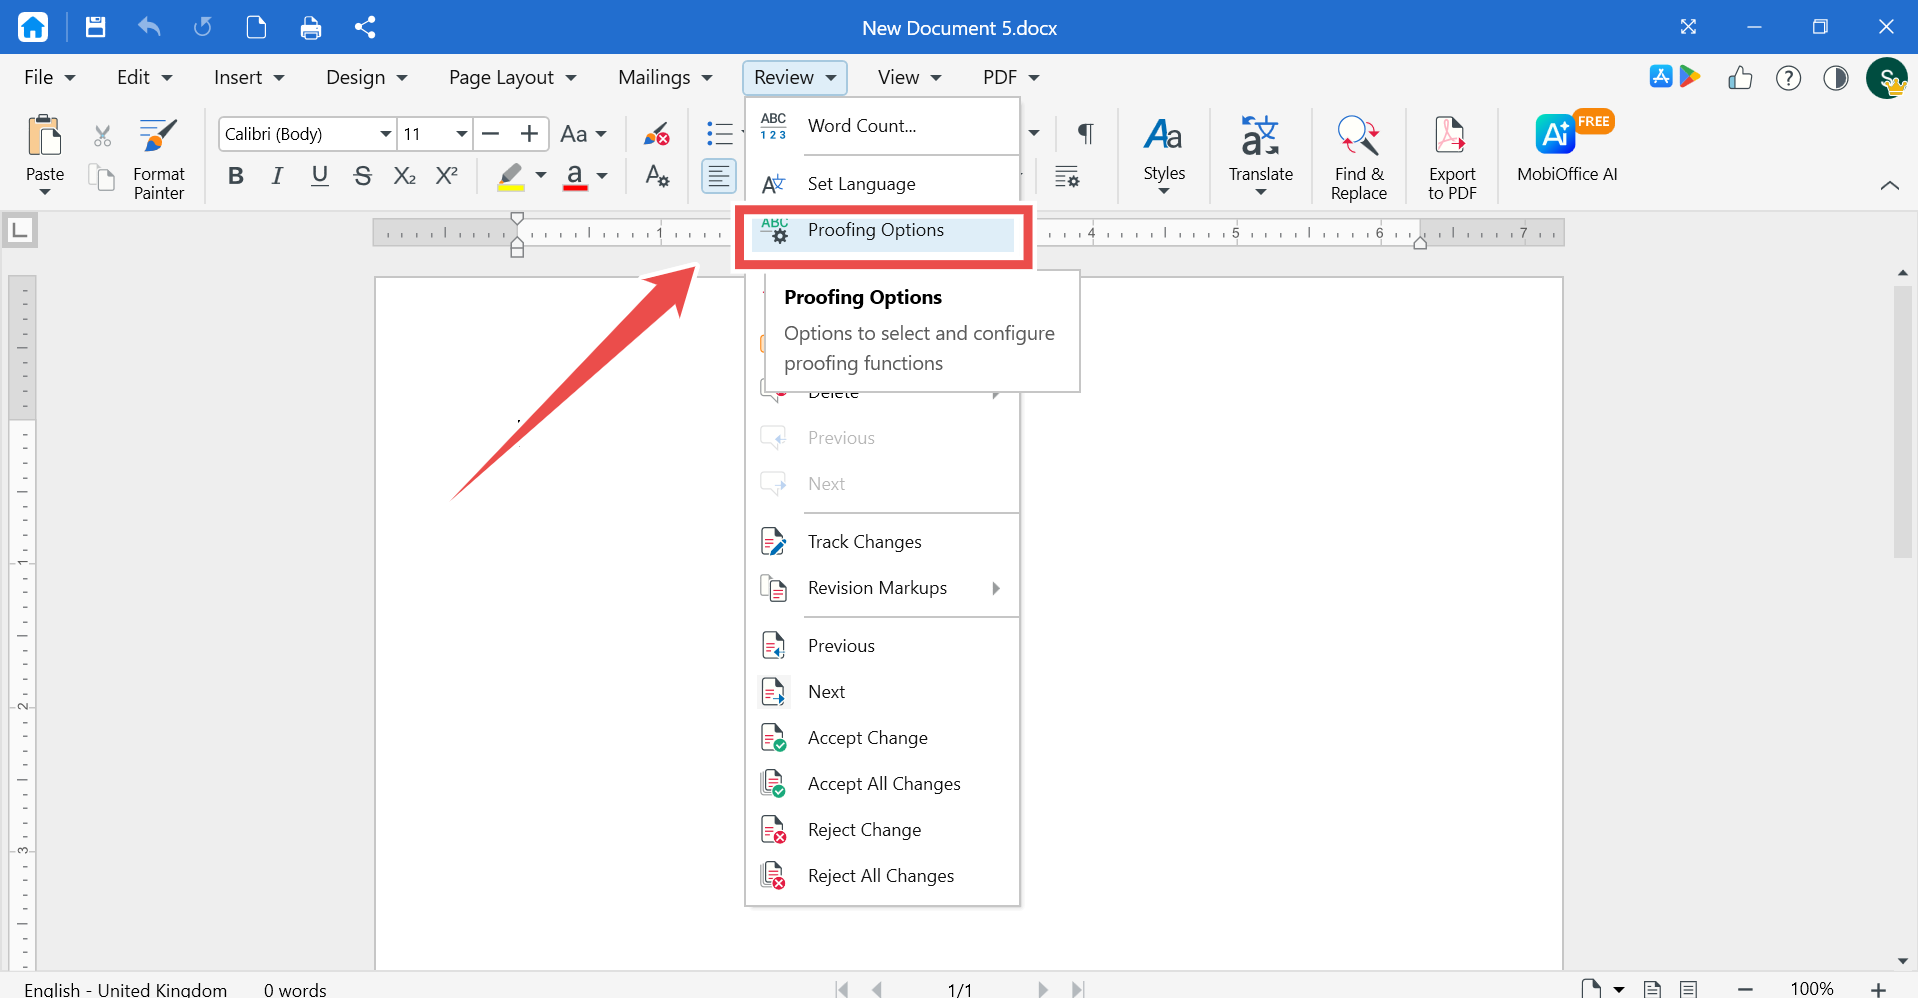Toggle subscript formatting

pos(404,176)
